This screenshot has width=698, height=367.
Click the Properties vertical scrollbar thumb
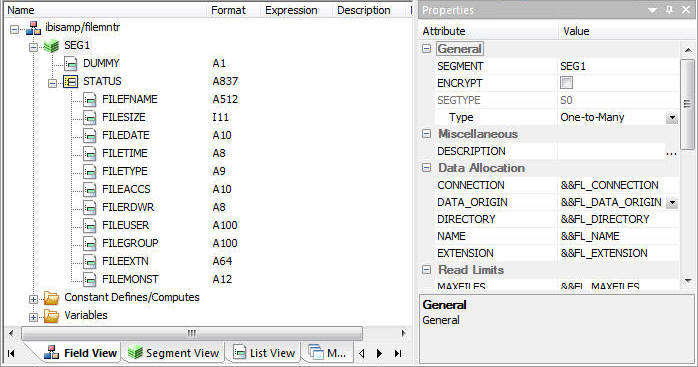point(688,104)
